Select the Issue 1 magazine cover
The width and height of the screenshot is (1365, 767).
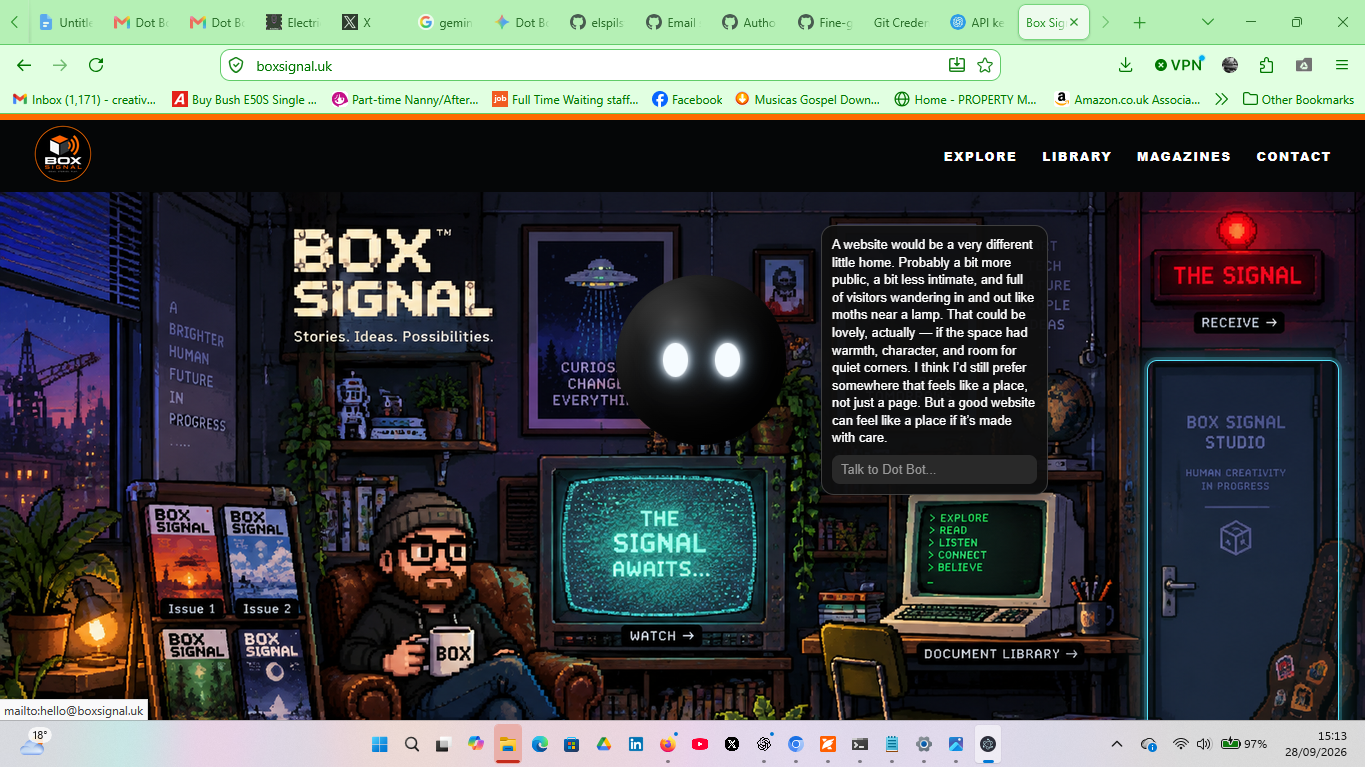187,560
